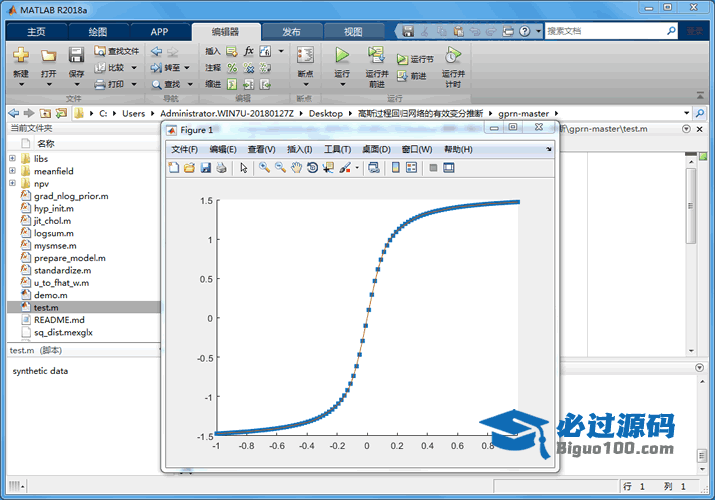Click Edit Plot arrow tool in Figure 1
Screen dimensions: 715x500
(244, 168)
